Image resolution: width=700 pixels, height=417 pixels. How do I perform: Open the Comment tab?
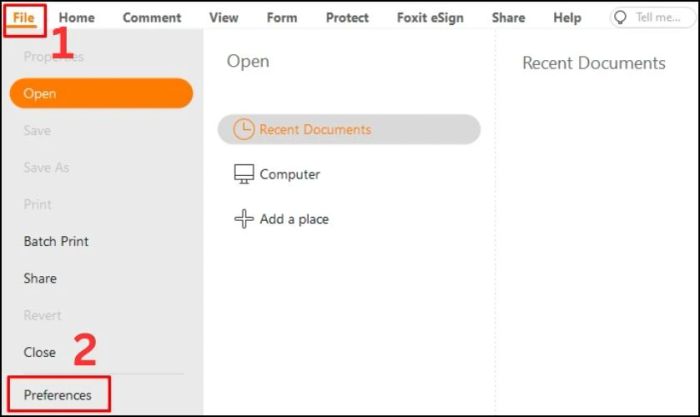click(x=152, y=18)
